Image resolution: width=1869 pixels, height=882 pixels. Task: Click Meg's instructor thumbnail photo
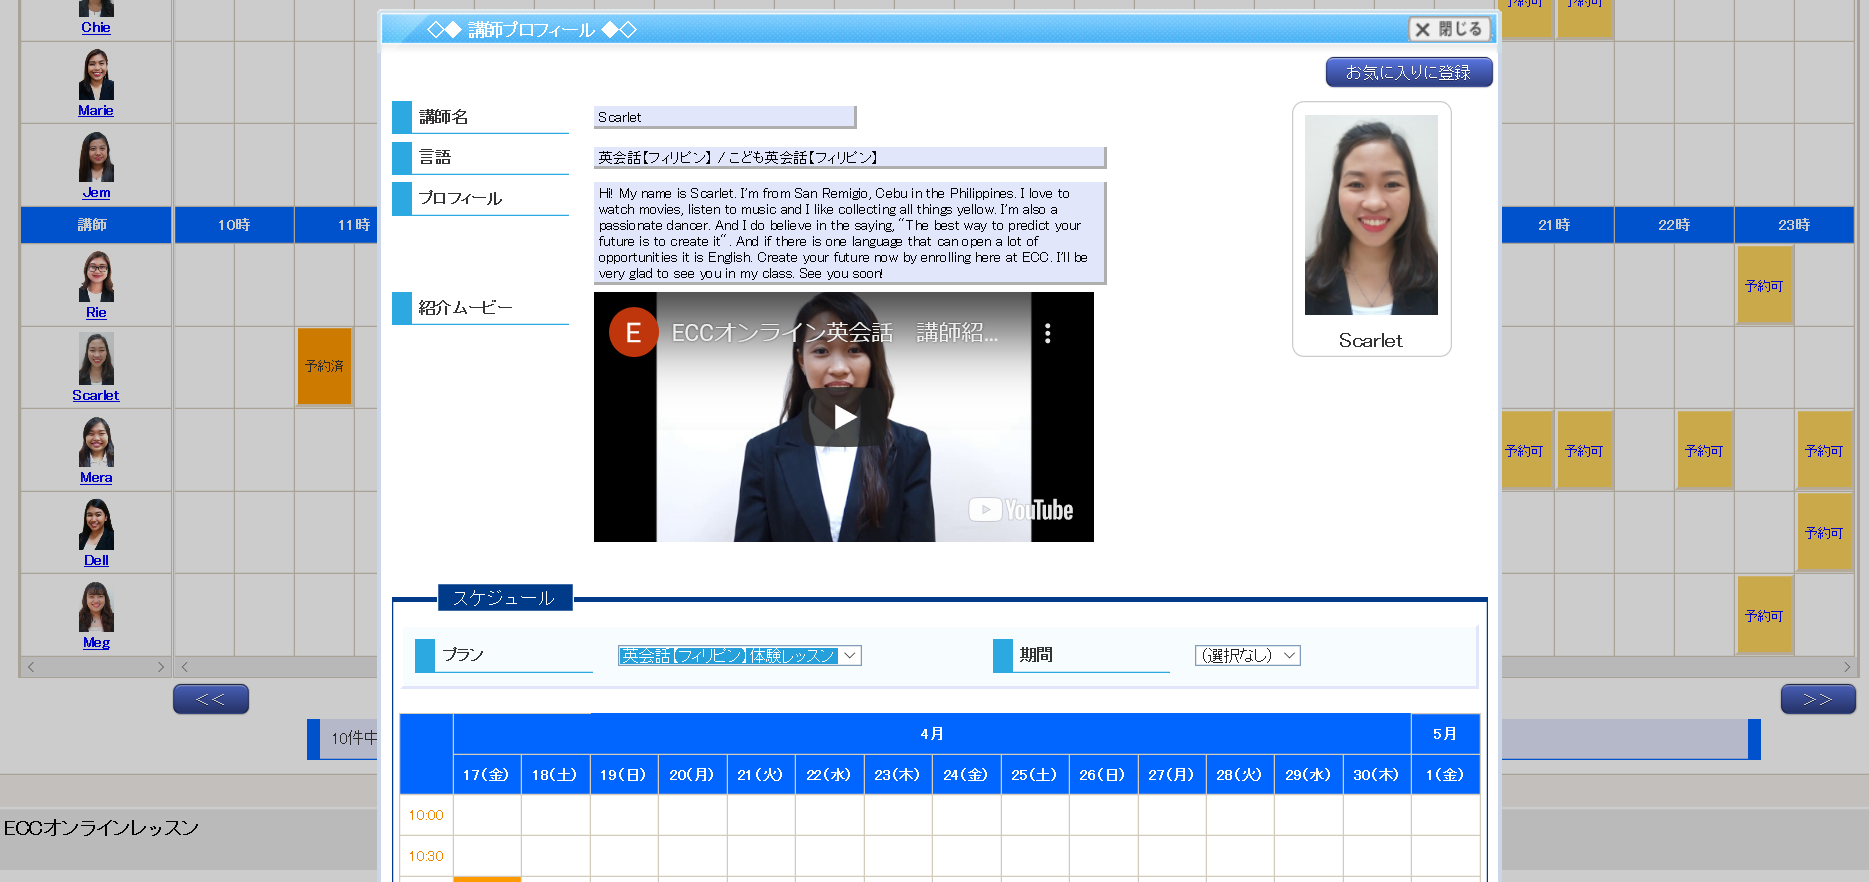(96, 607)
